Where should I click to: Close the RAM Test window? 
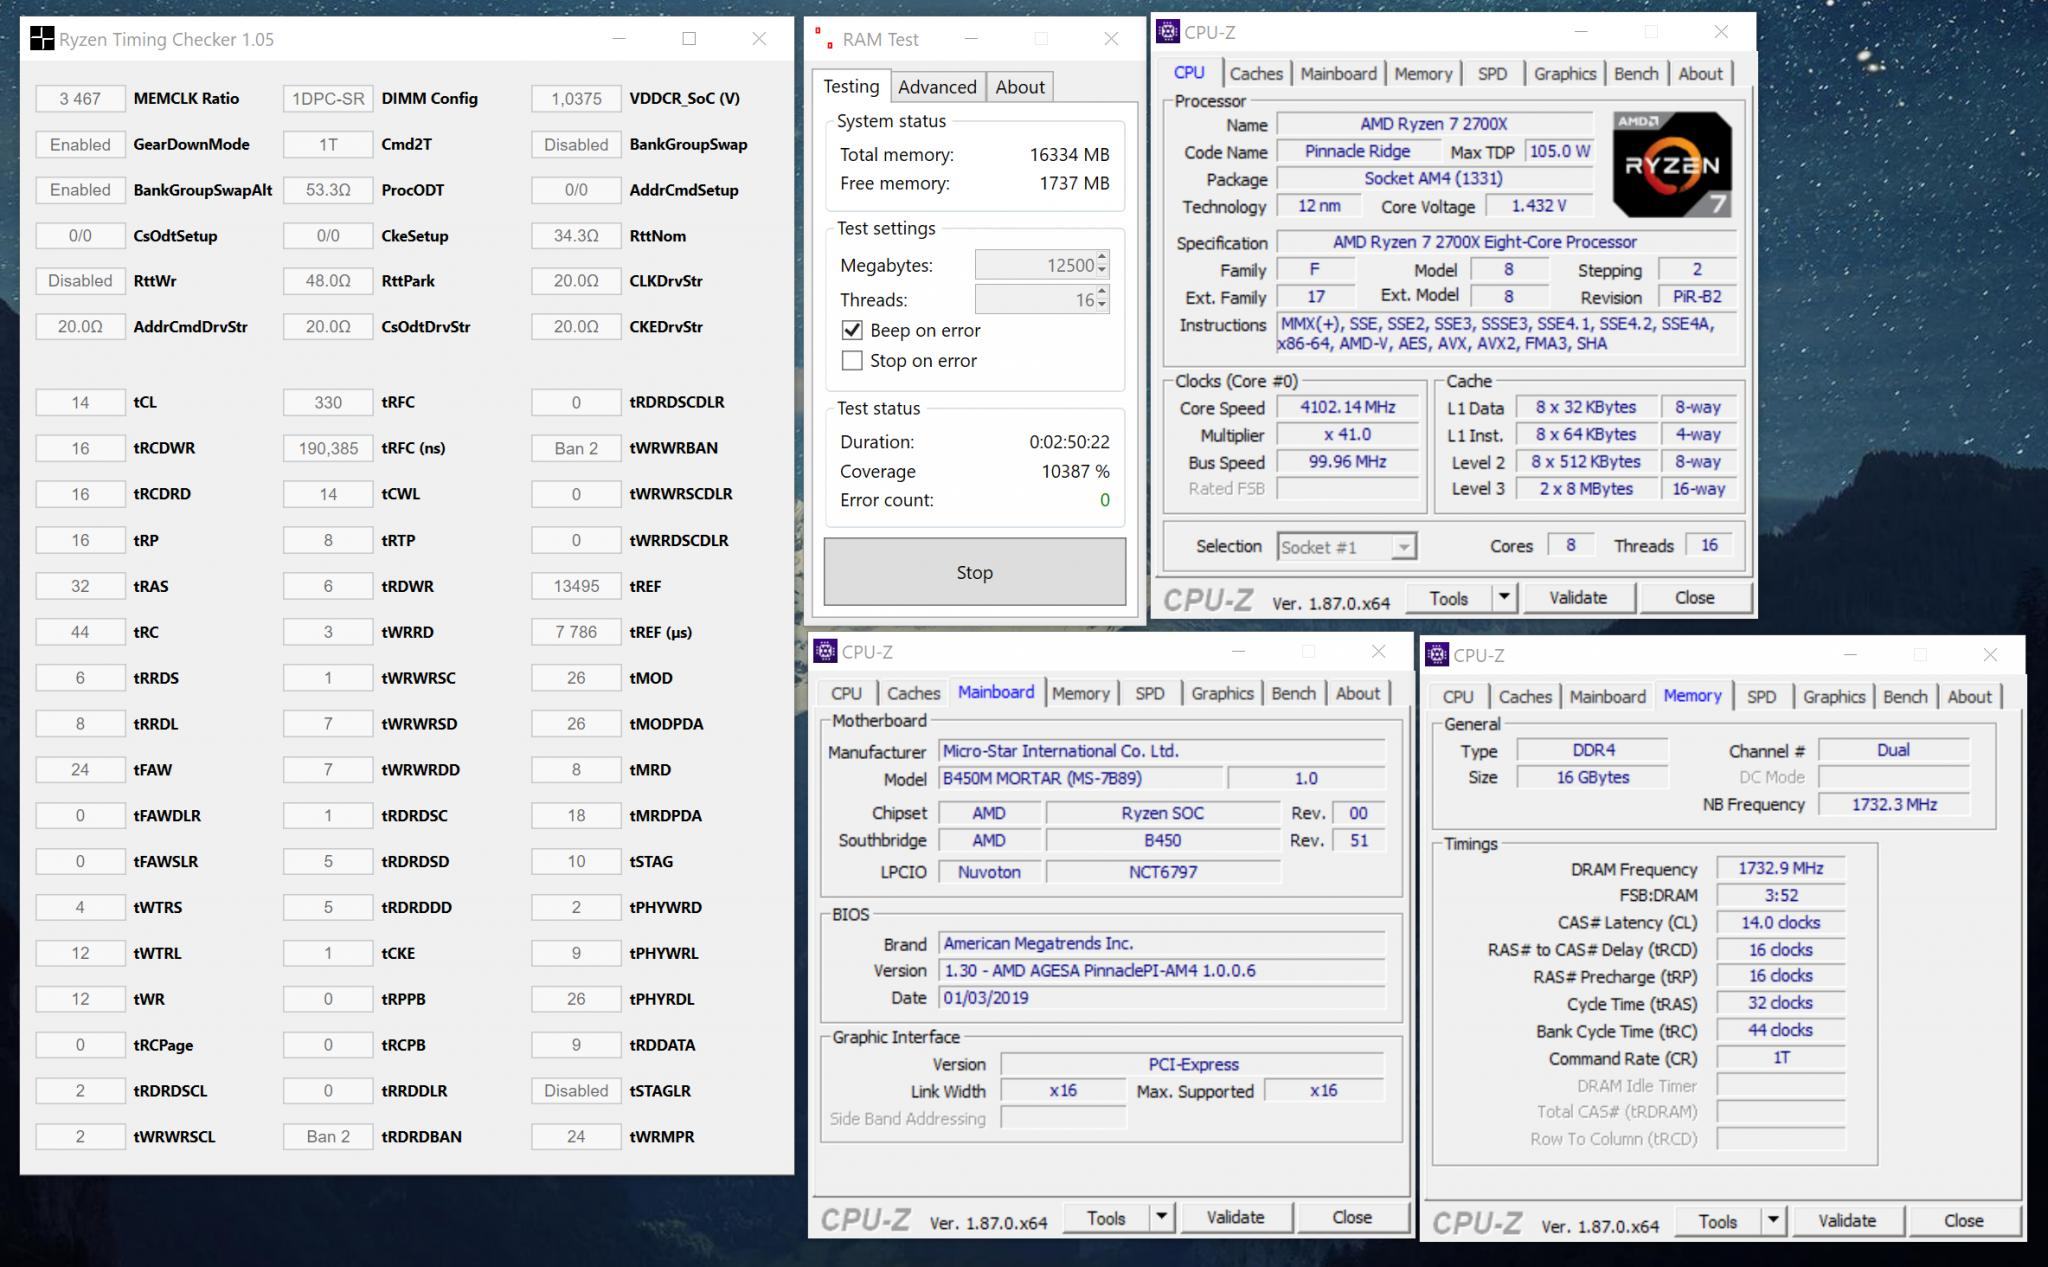click(x=1111, y=39)
